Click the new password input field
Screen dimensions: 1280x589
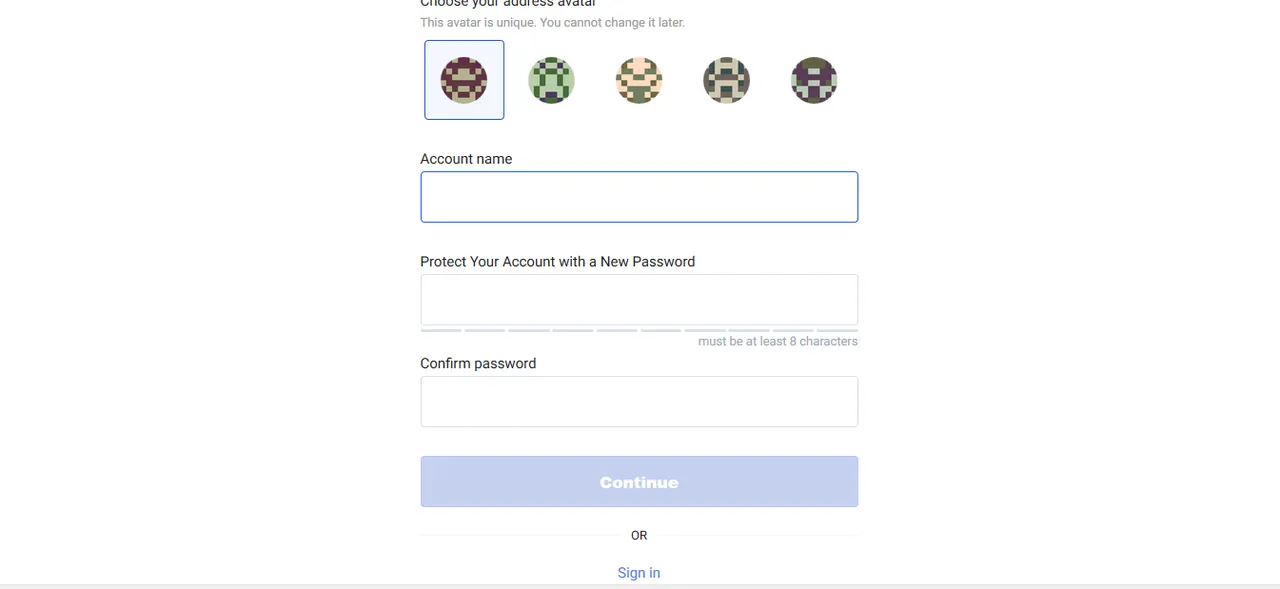(x=639, y=300)
